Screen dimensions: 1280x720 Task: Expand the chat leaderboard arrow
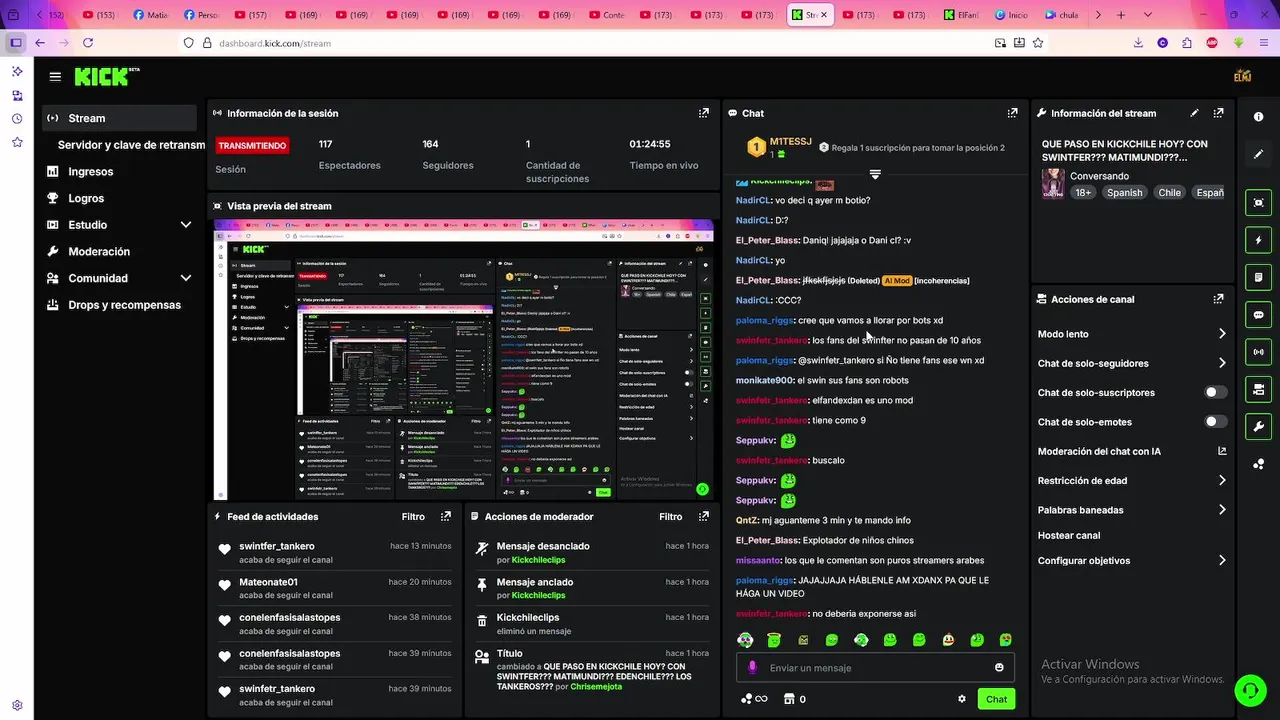coord(875,174)
